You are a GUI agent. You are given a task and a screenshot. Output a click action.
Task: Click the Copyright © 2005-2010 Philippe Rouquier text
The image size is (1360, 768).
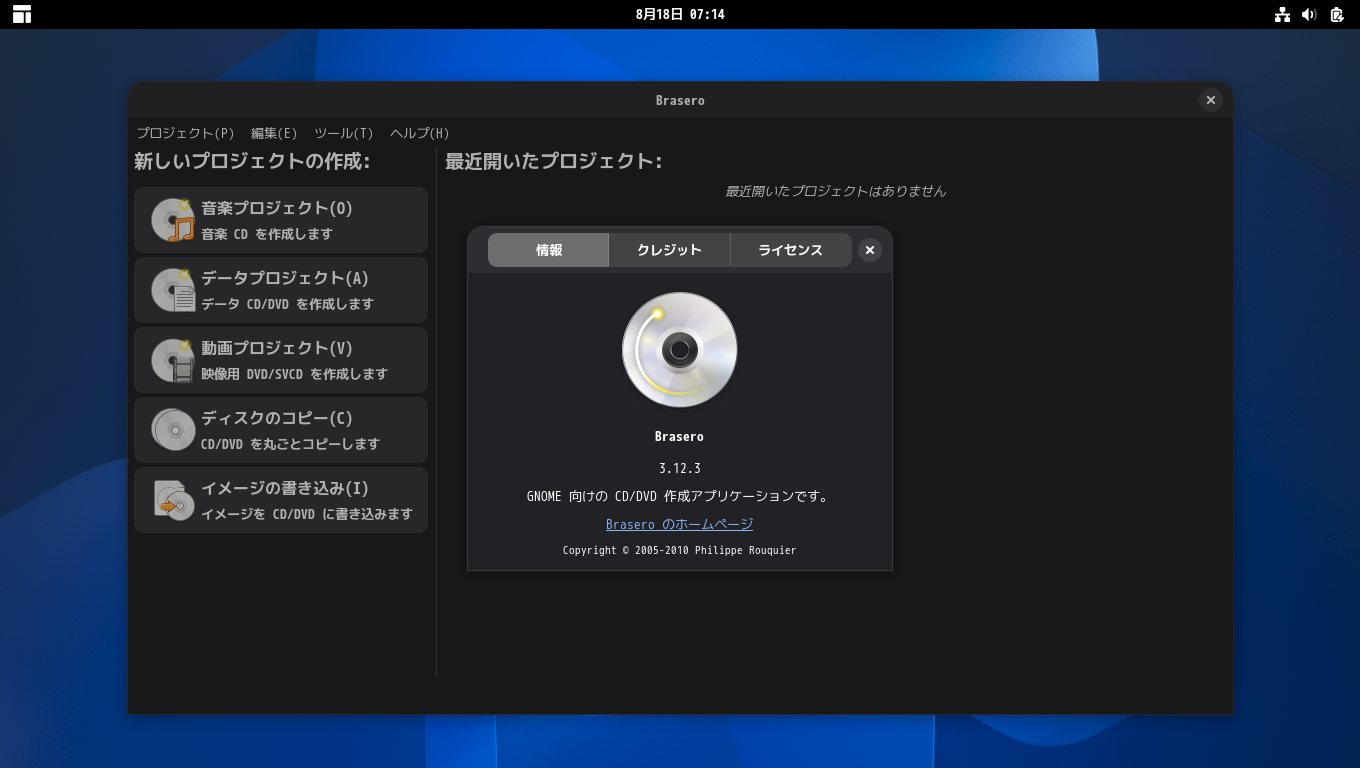pos(680,550)
